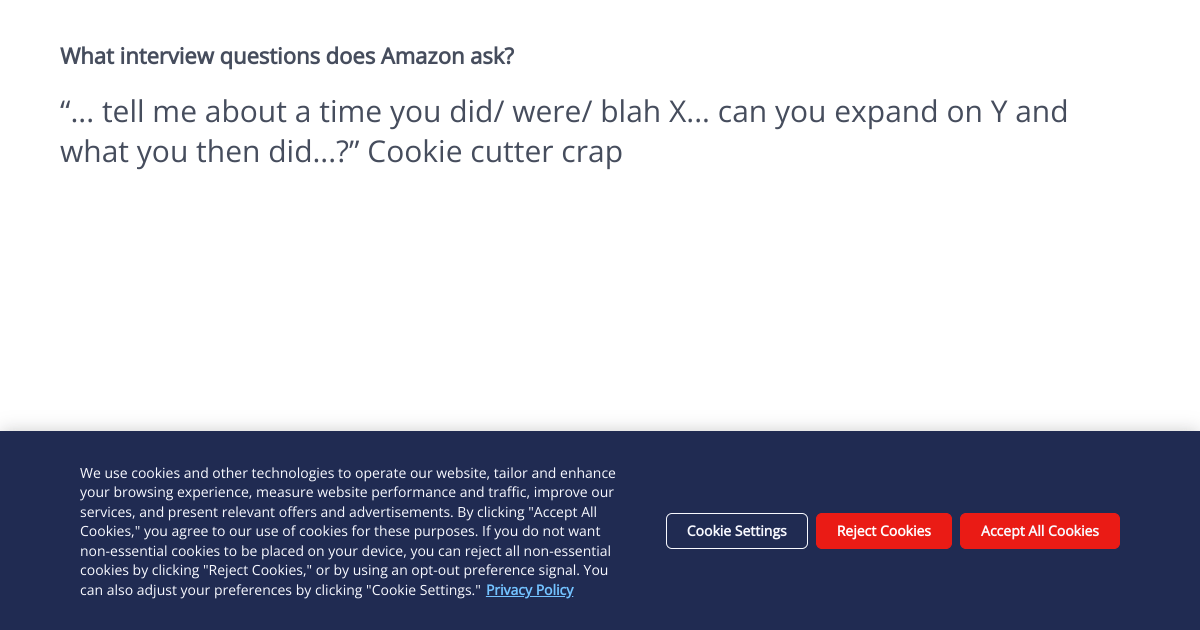Screen dimensions: 1200x630
Task: Click the white page area above the banner
Action: point(600,300)
